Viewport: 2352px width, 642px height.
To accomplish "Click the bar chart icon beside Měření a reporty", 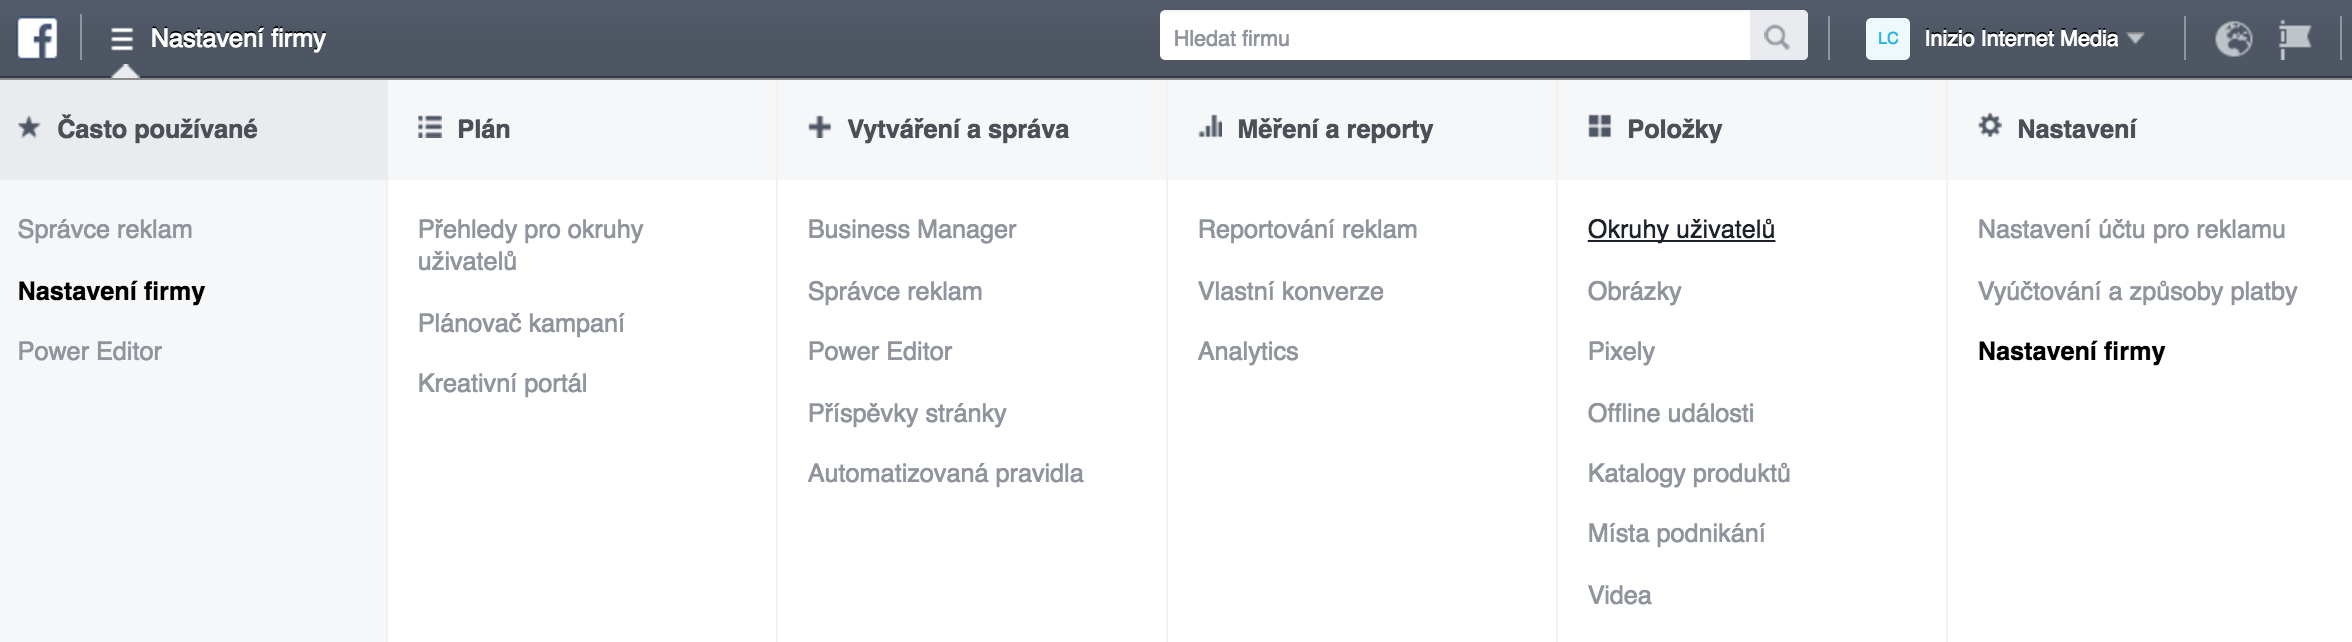I will [x=1210, y=127].
